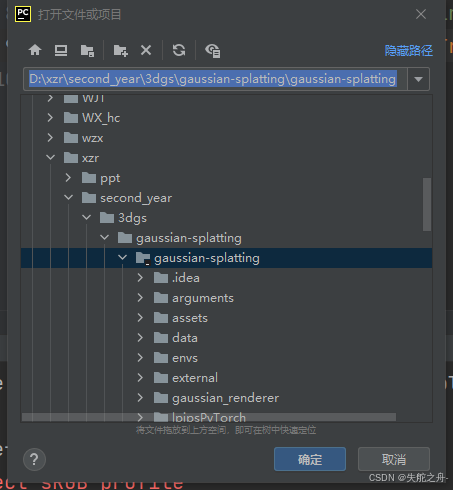Select the WX_hc folder row
453x490 pixels.
(226, 118)
